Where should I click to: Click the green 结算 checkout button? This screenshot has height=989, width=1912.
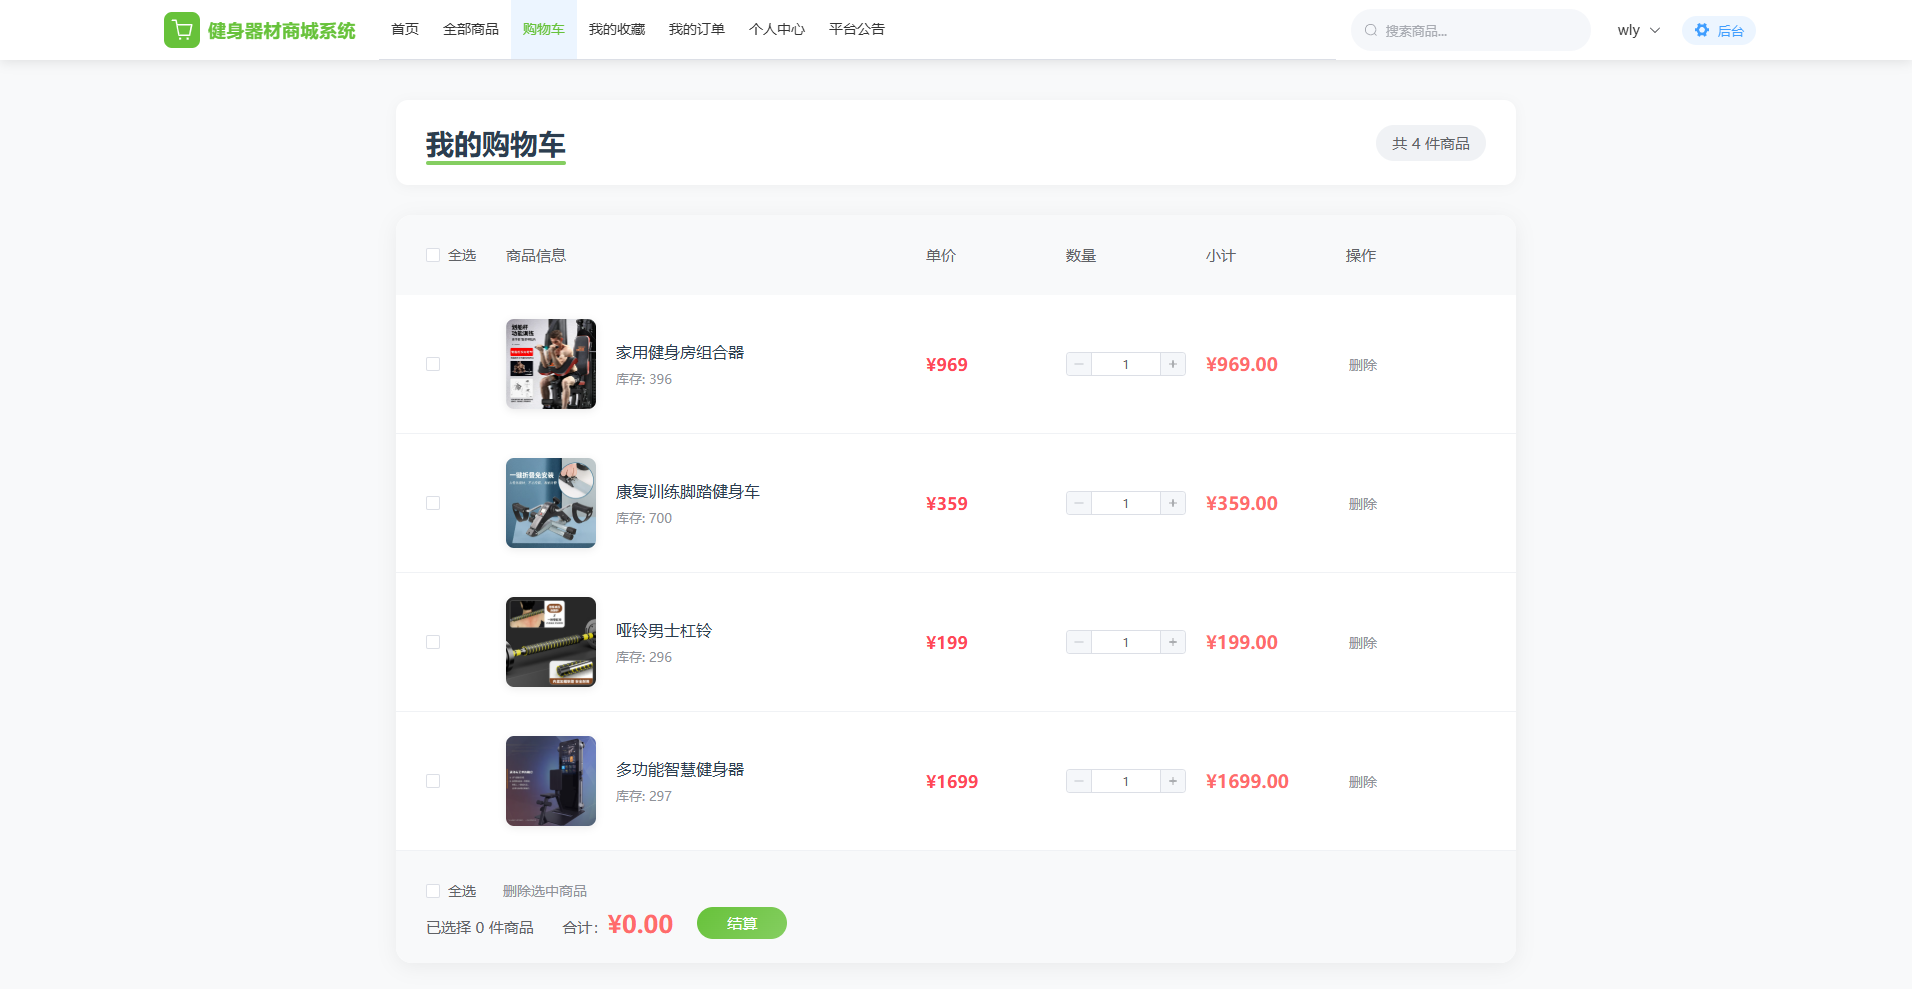point(741,923)
